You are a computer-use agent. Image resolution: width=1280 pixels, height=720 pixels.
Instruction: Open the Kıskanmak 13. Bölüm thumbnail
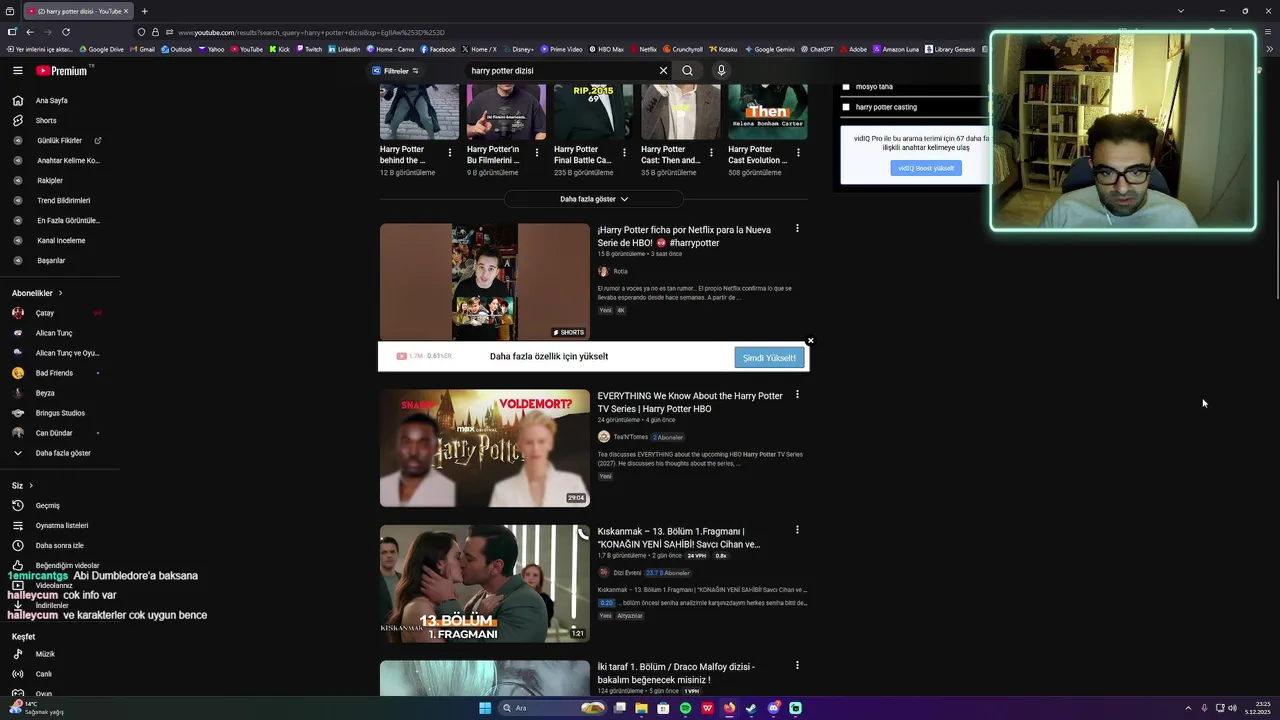coord(485,583)
